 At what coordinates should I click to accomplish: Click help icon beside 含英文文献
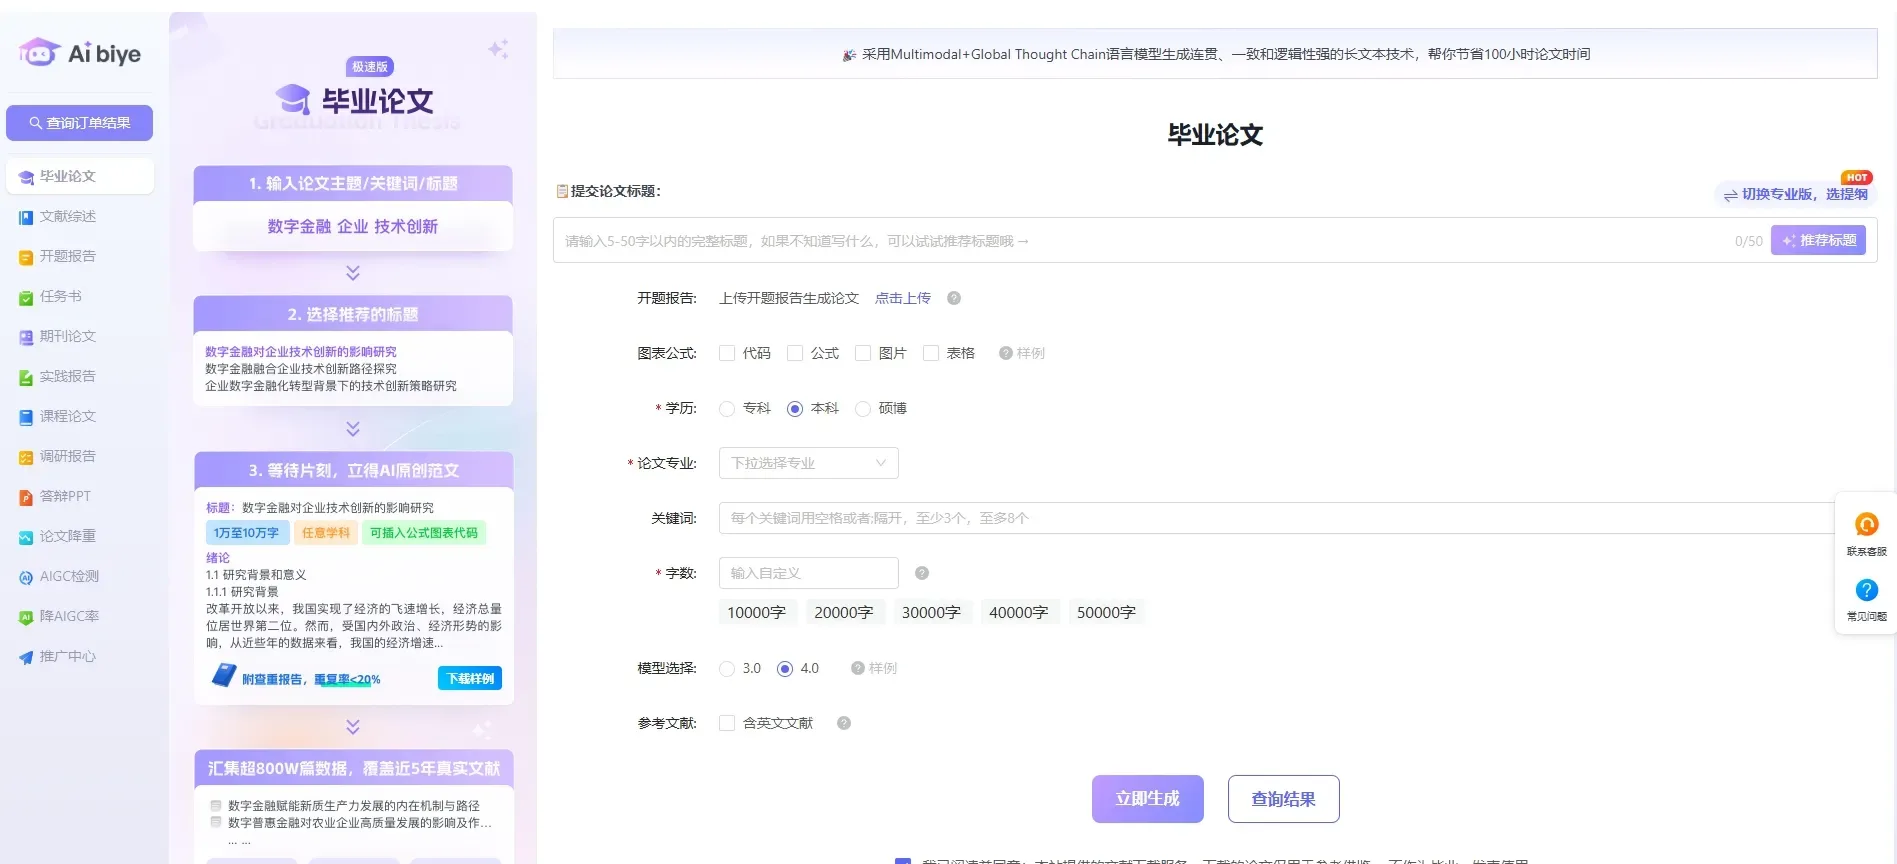(x=844, y=723)
